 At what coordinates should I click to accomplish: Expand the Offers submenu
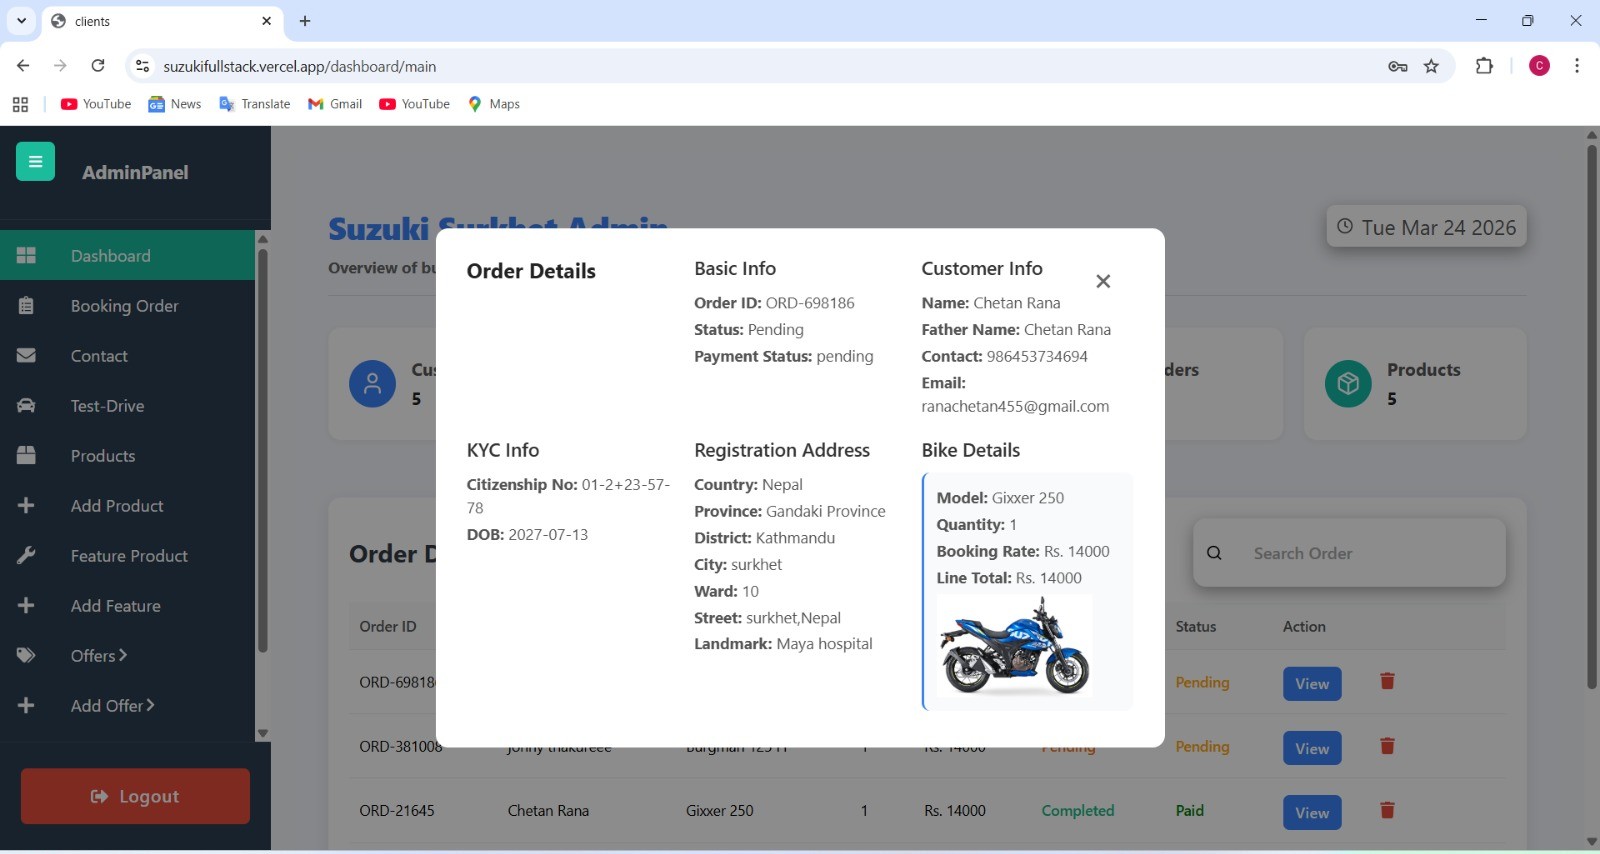coord(99,656)
